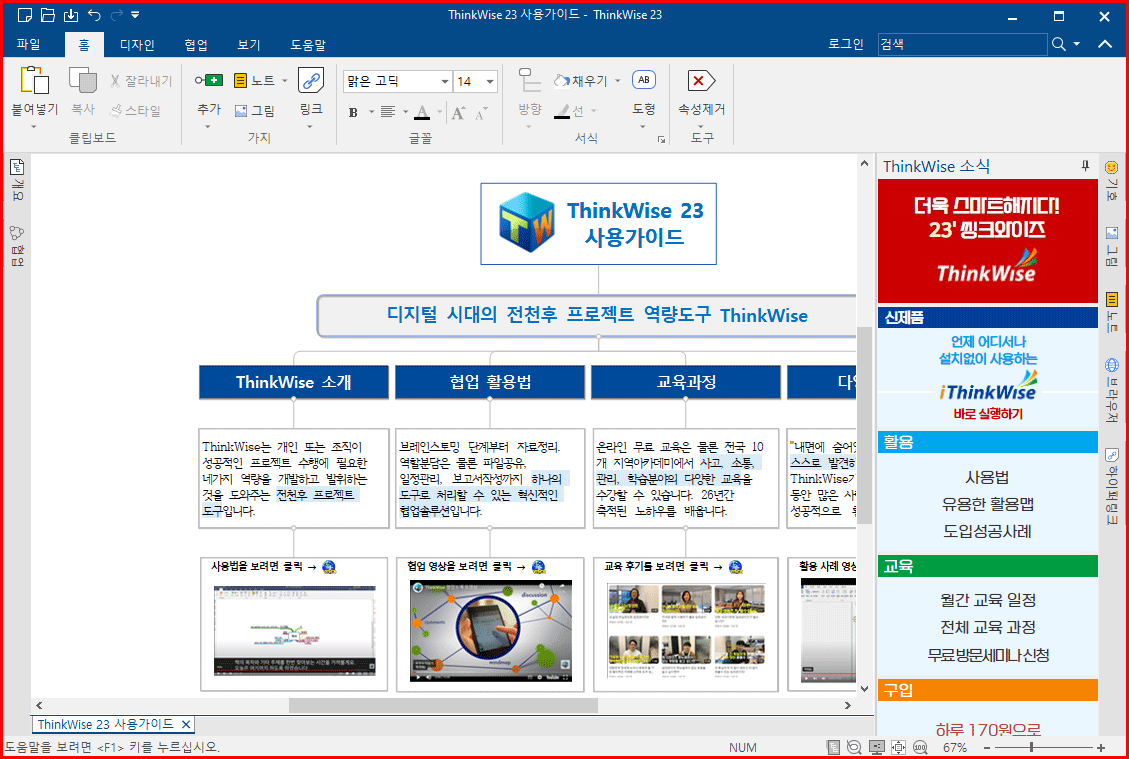
Task: Click the Remove properties (속성제거) icon
Action: point(701,80)
